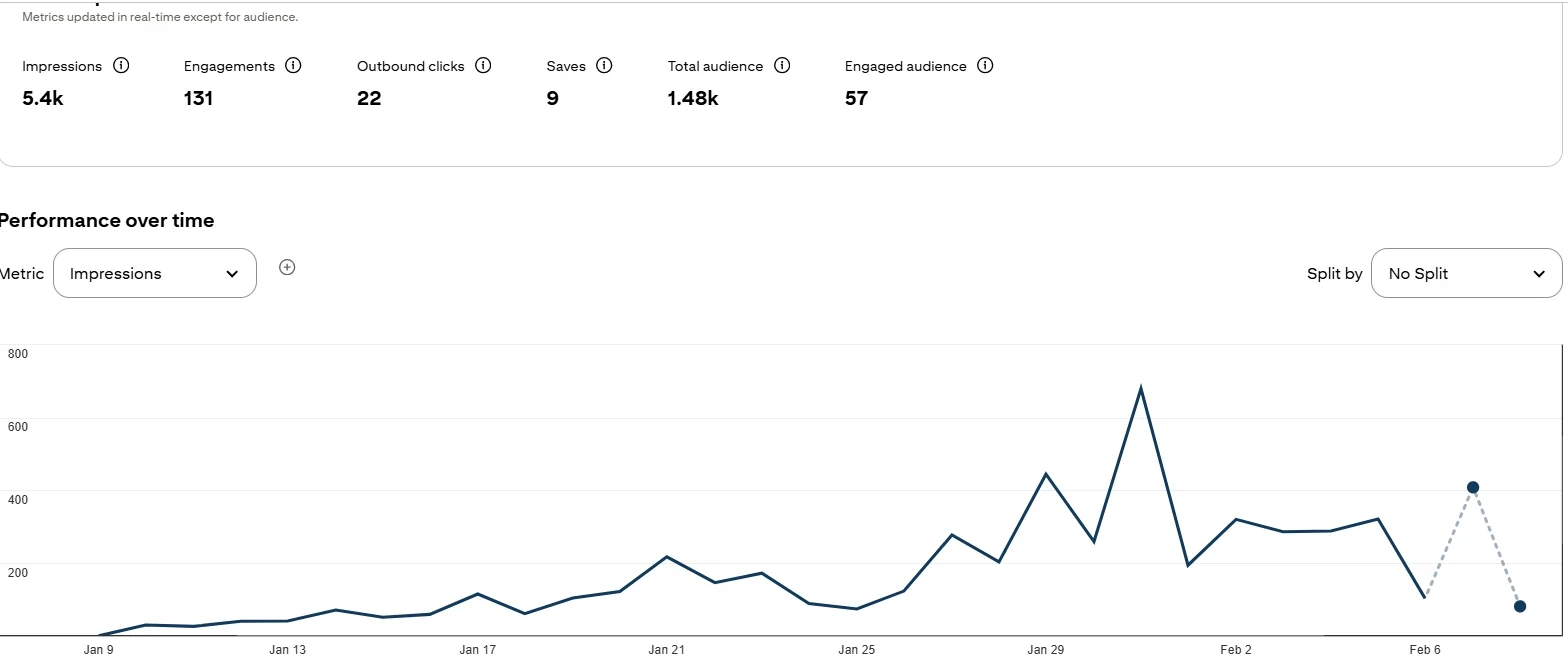Select the 5.4k impressions value
The height and width of the screenshot is (663, 1568).
click(43, 98)
